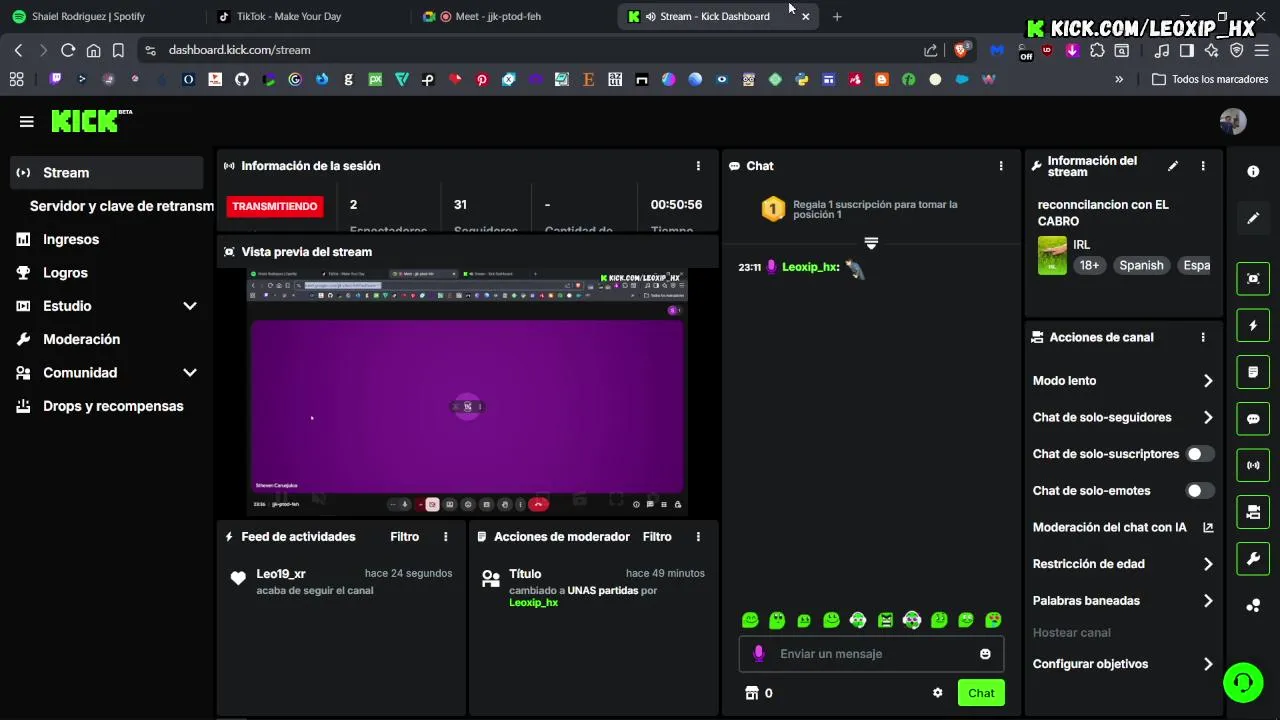Click the info icon in right sidebar

click(x=1253, y=171)
